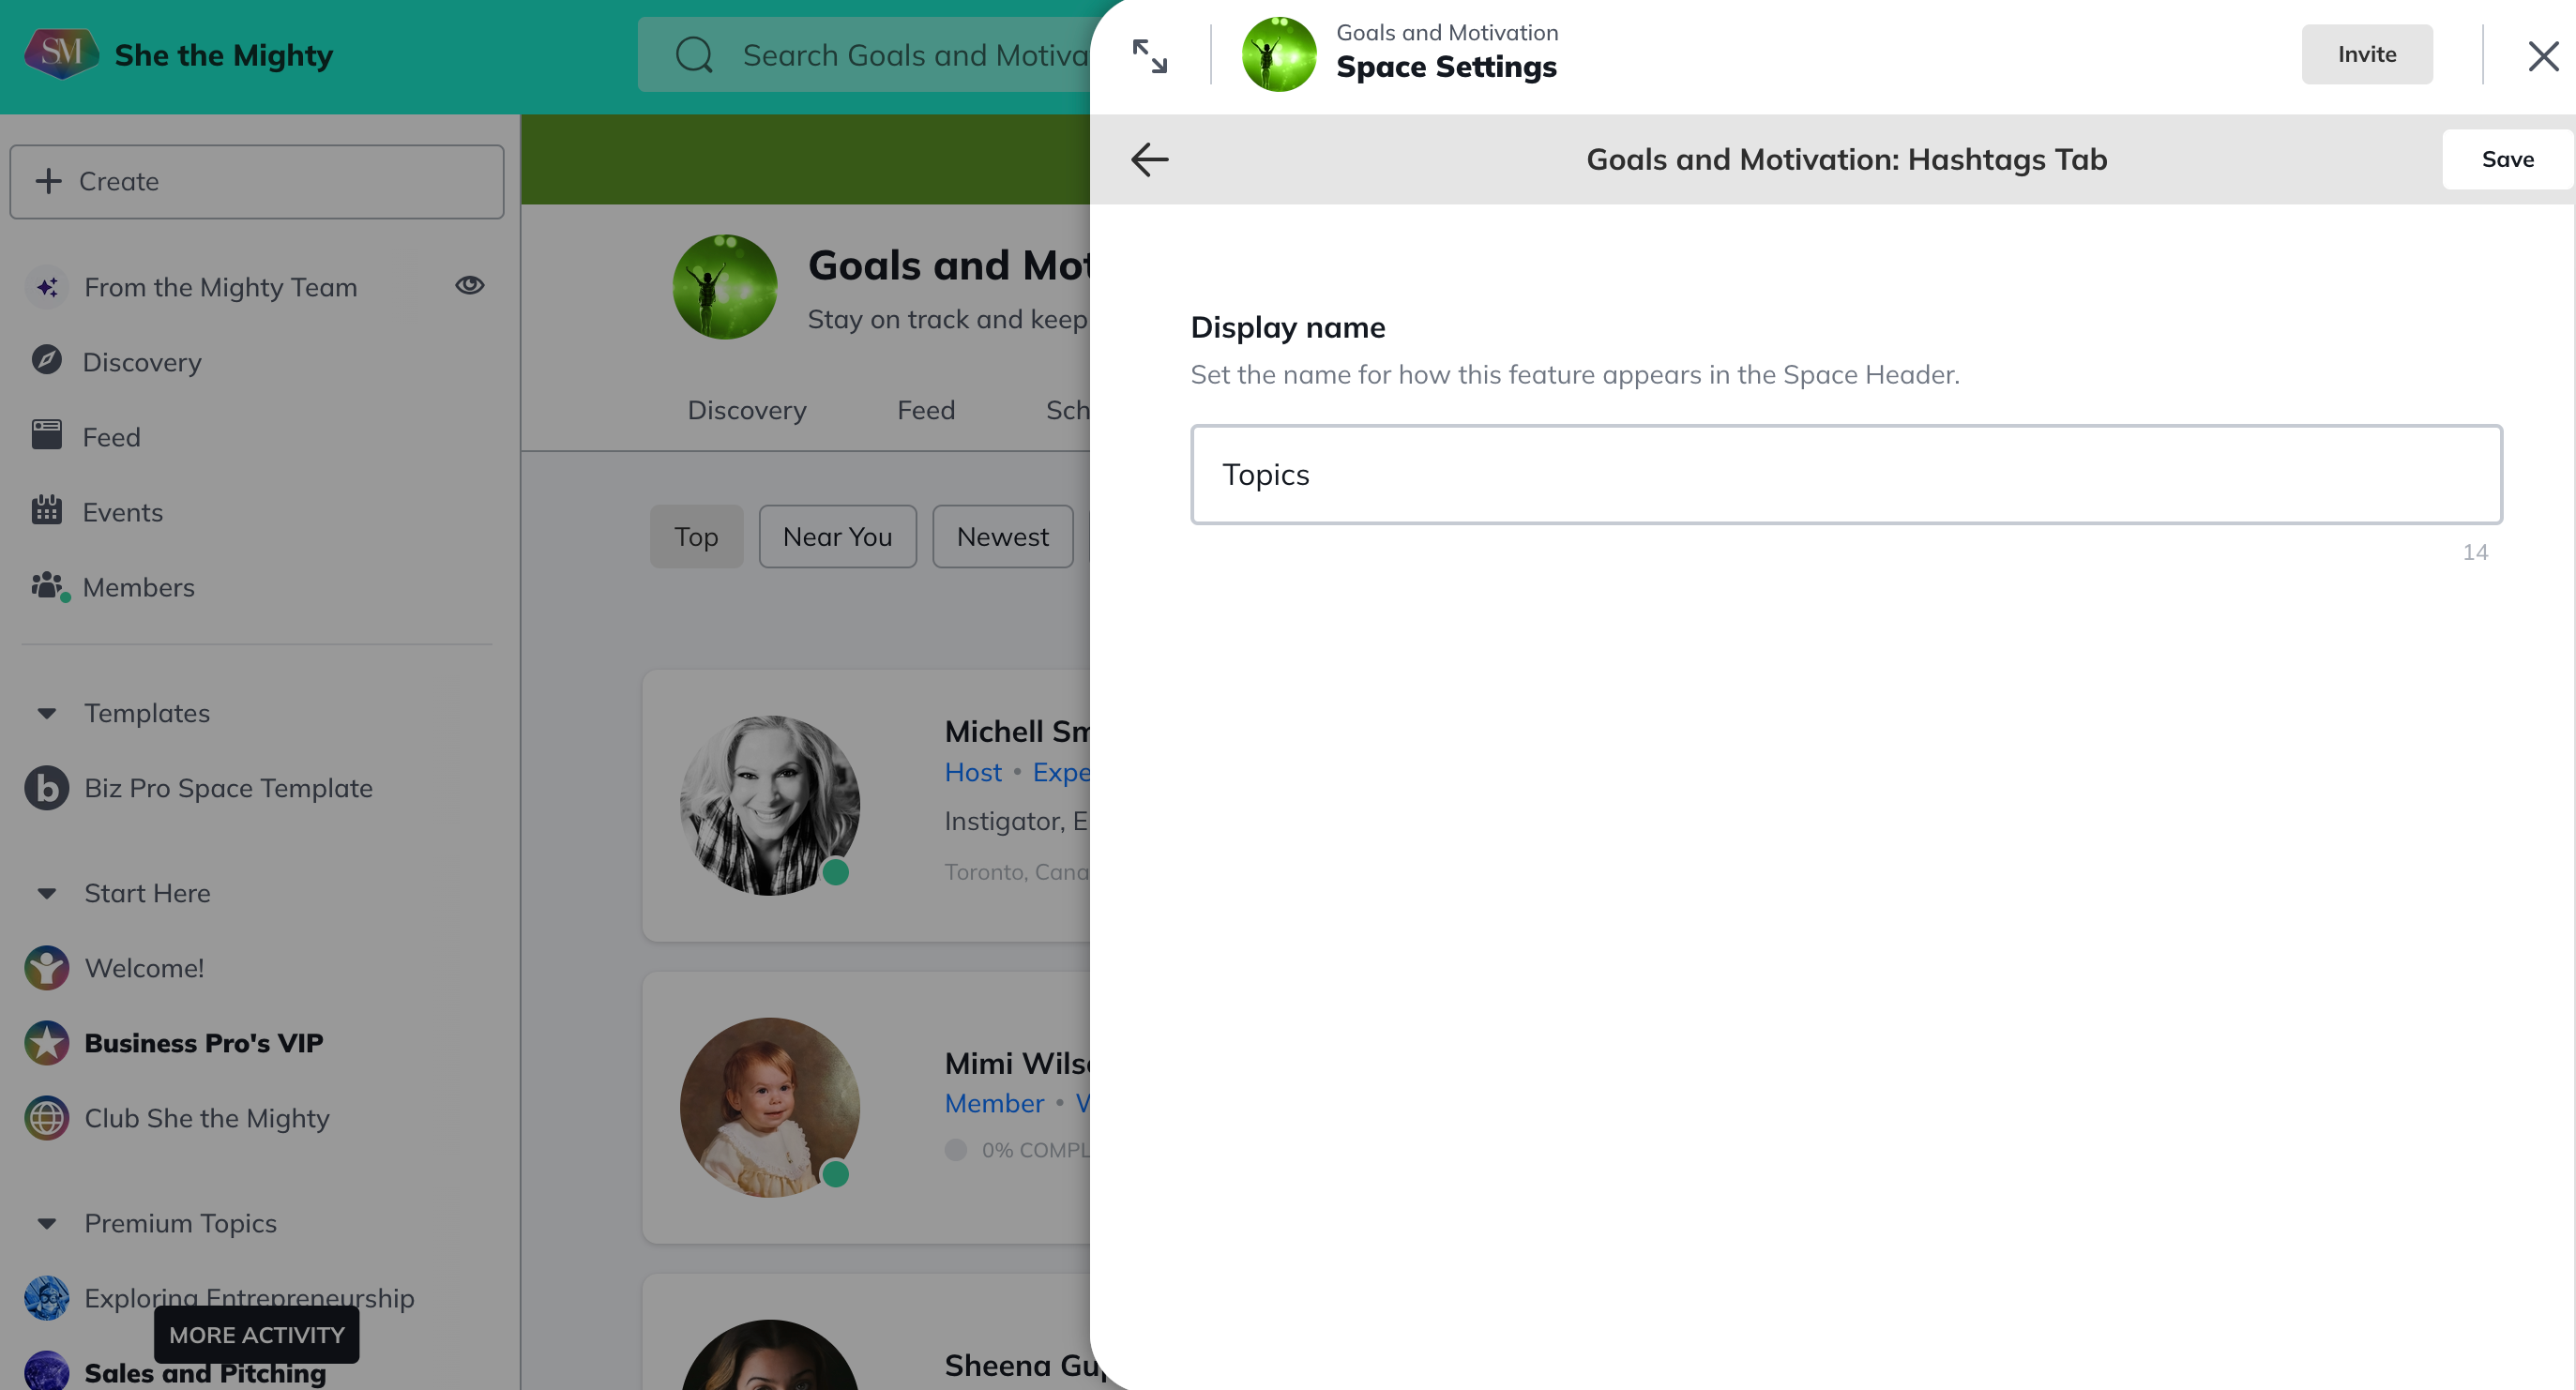This screenshot has height=1390, width=2576.
Task: Open Business Pro's VIP star icon
Action: click(x=46, y=1042)
